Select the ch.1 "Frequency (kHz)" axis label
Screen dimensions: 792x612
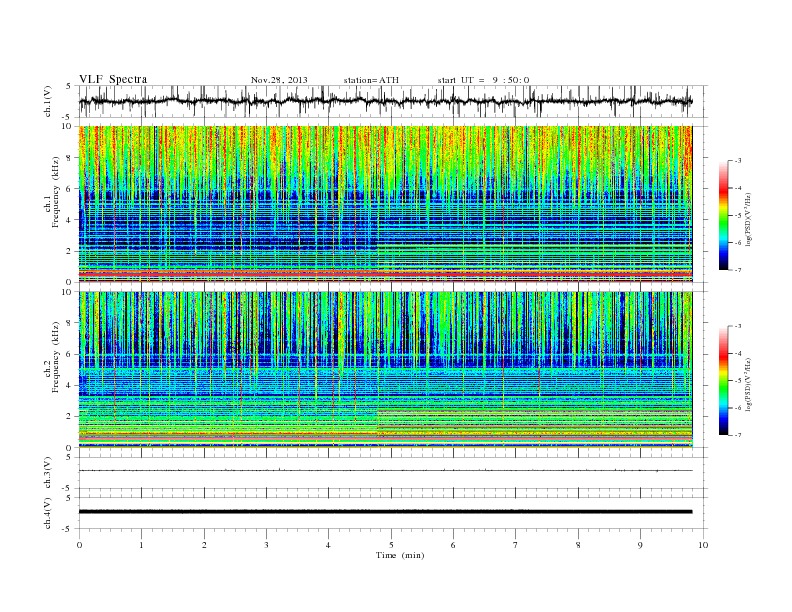(x=56, y=192)
